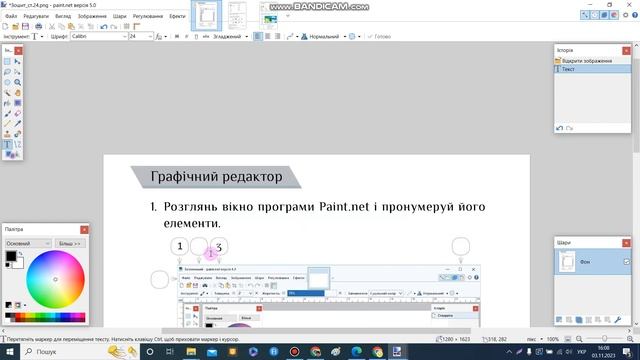640x360 pixels.
Task: Open layer properties wrench icon
Action: tap(618, 320)
